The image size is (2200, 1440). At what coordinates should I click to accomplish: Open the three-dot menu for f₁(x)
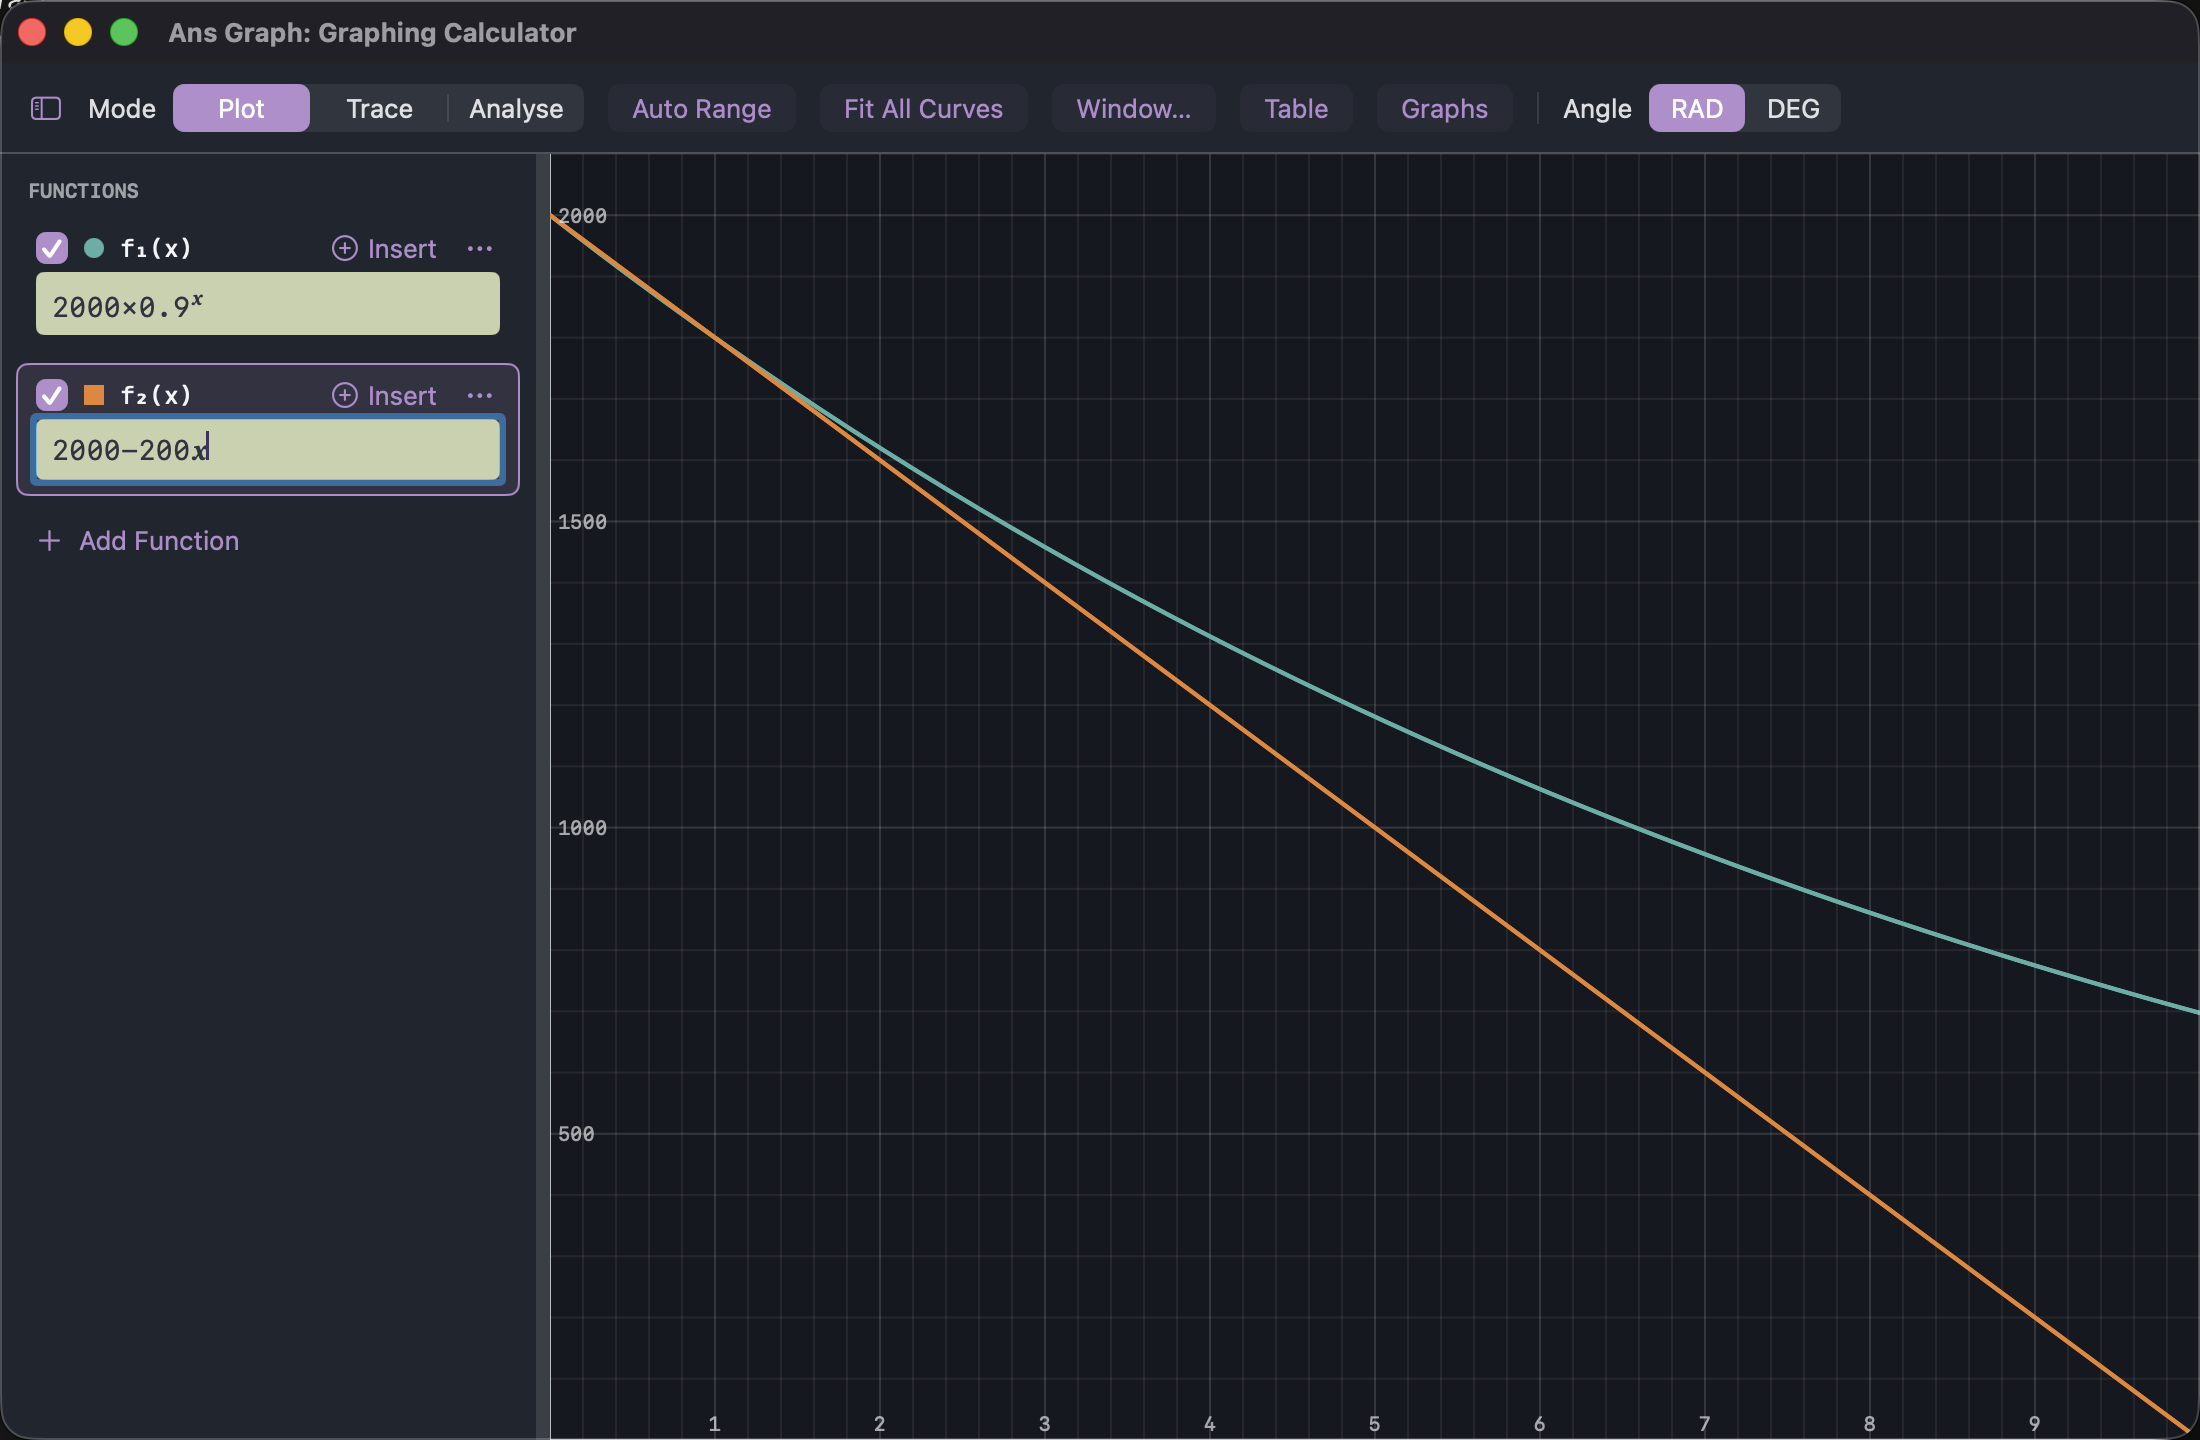[480, 248]
